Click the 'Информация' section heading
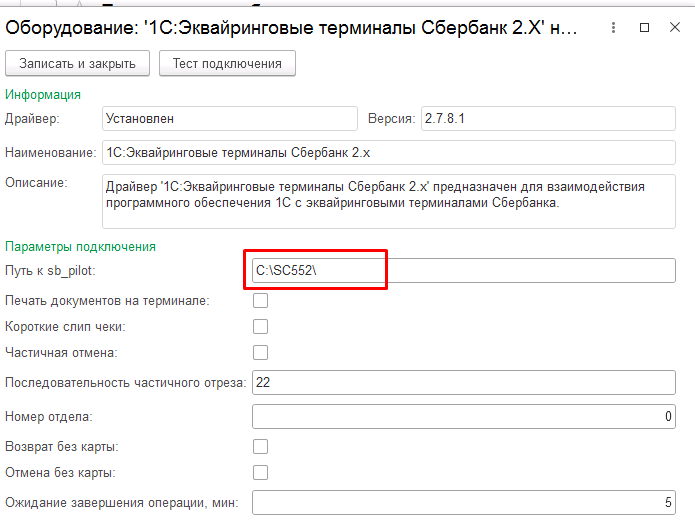This screenshot has width=695, height=527. coord(43,94)
